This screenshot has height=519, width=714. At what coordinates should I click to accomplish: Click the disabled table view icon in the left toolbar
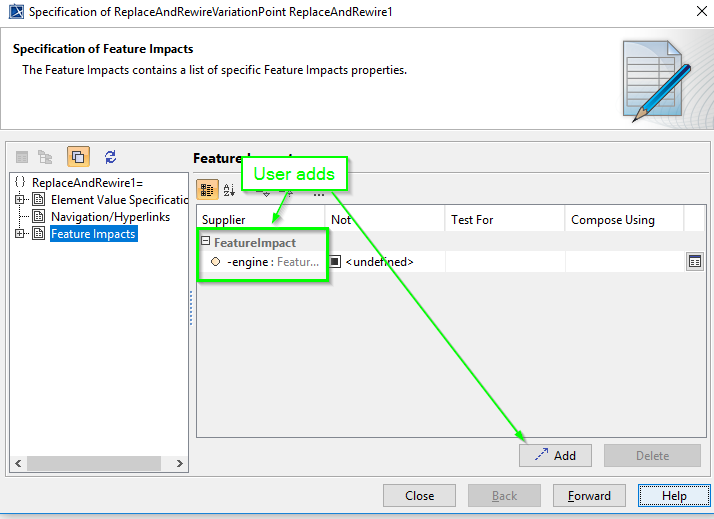click(x=22, y=157)
